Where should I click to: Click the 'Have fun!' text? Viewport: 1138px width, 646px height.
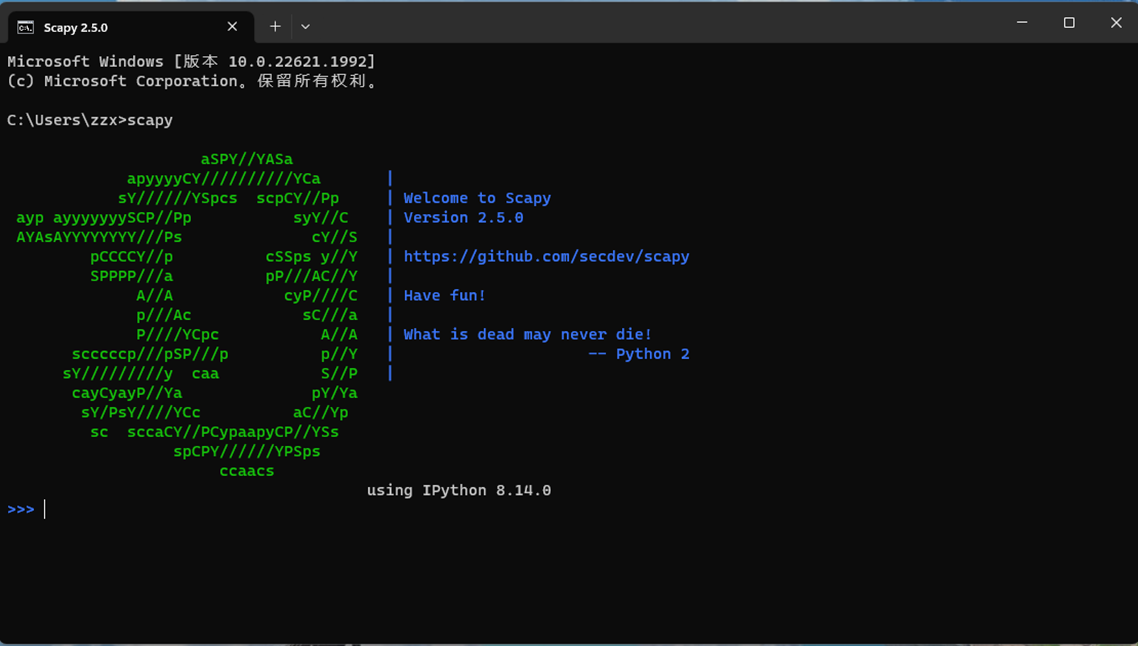tap(444, 295)
